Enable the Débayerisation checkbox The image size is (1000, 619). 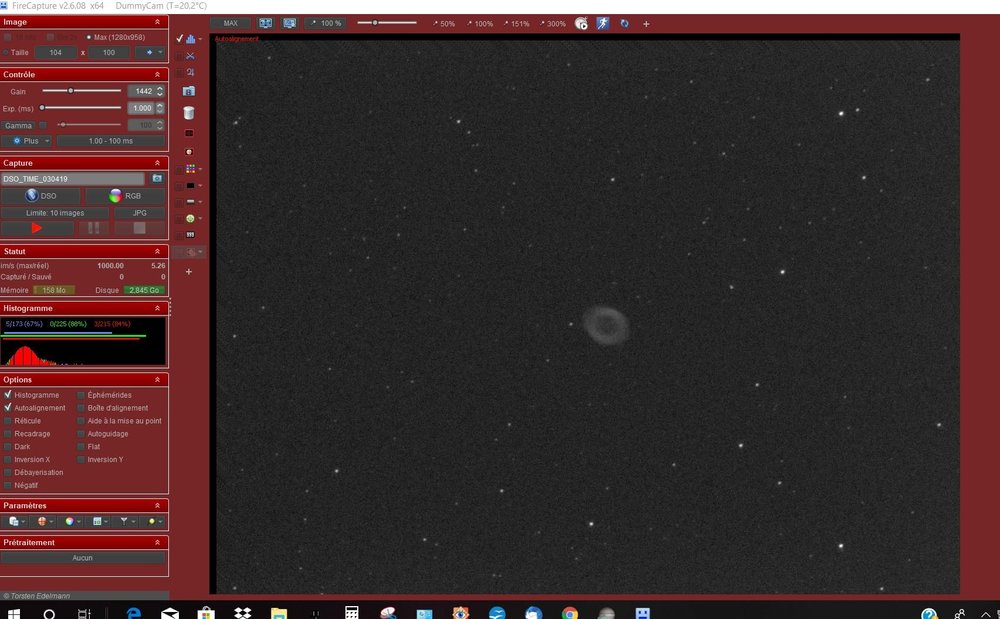8,472
